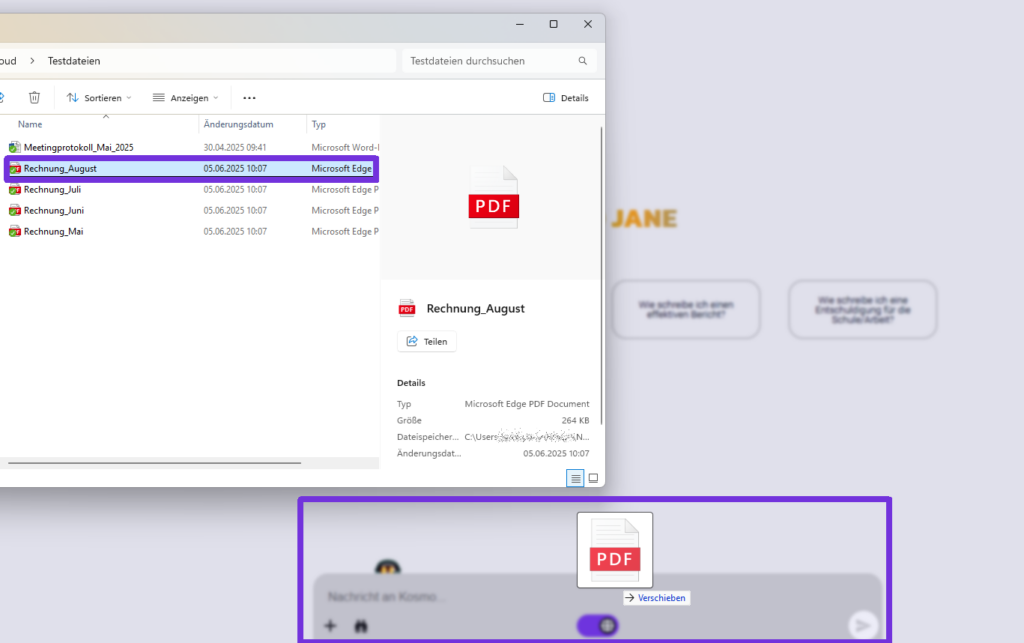The image size is (1024, 643).
Task: Click the magnifier icon in search box
Action: pyautogui.click(x=583, y=61)
